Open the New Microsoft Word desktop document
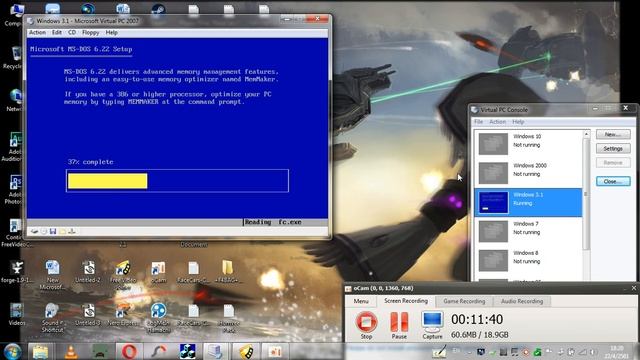This screenshot has width=640, height=360. pyautogui.click(x=52, y=274)
